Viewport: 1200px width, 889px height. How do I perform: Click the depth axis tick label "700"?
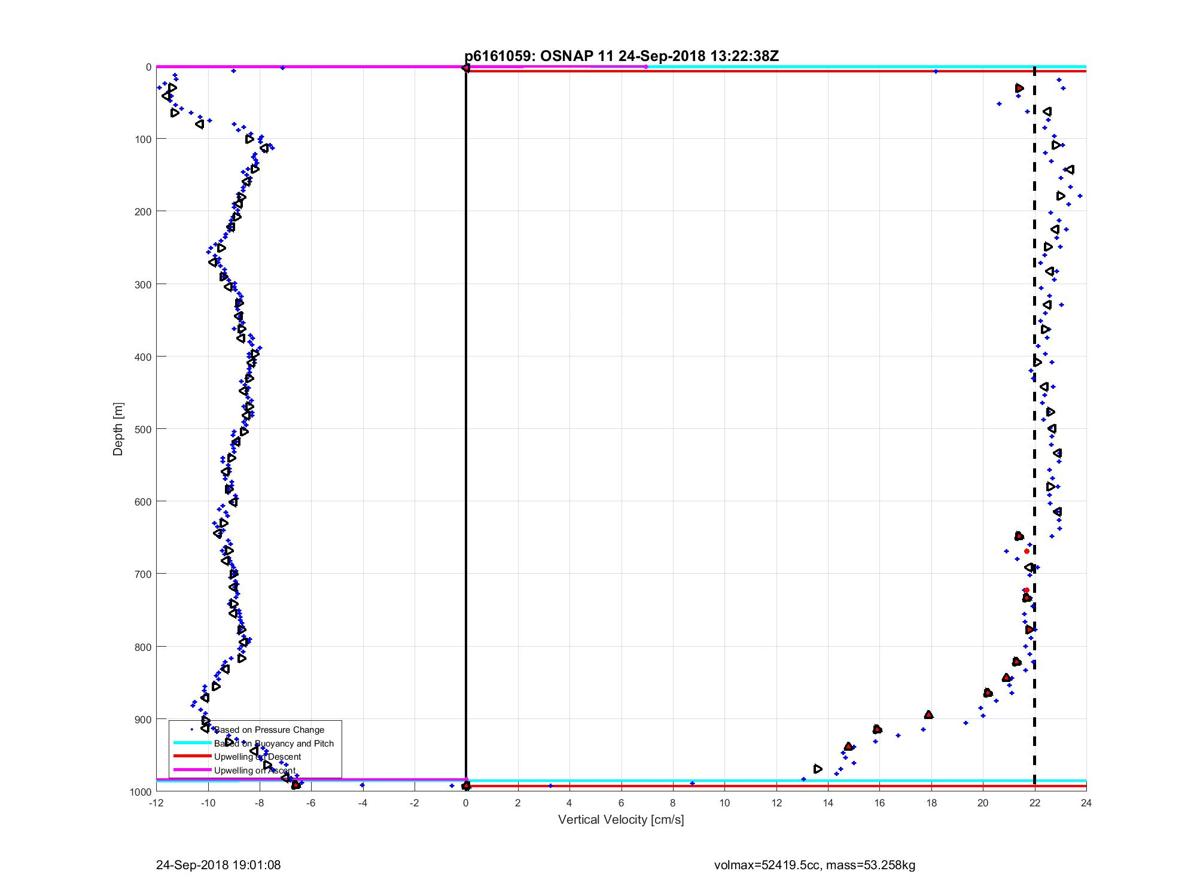pos(143,574)
